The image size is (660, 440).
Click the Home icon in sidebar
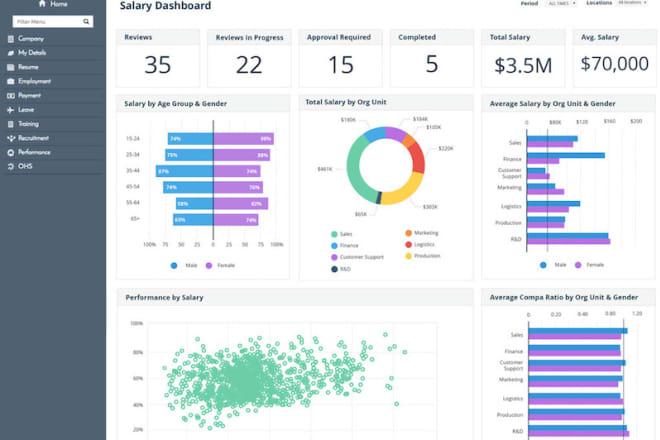(42, 4)
